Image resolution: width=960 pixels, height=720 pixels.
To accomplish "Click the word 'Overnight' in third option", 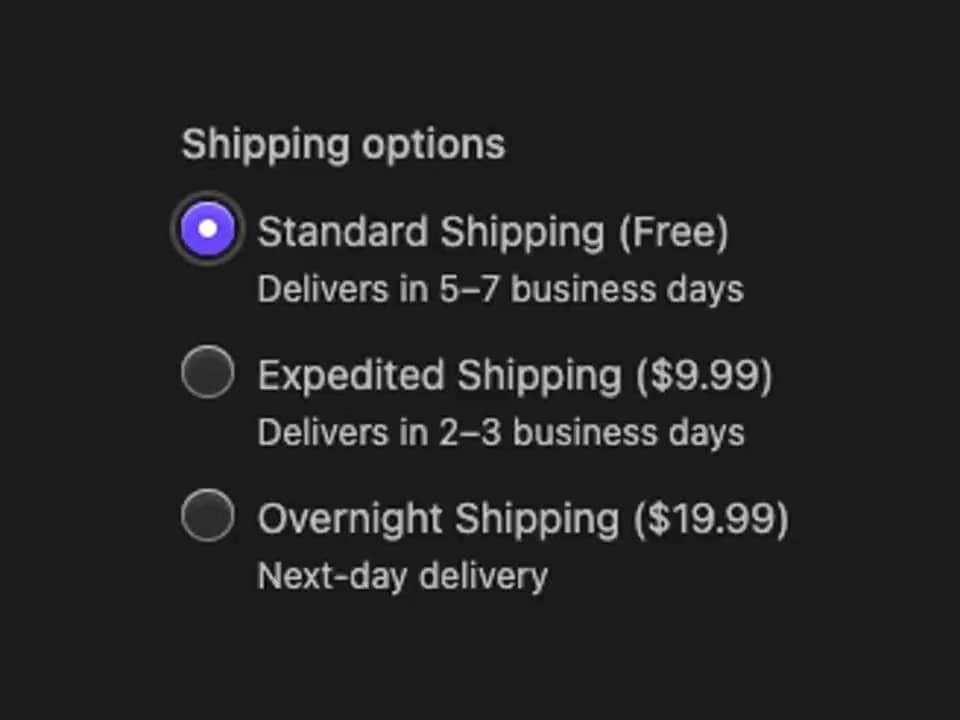I will coord(350,520).
